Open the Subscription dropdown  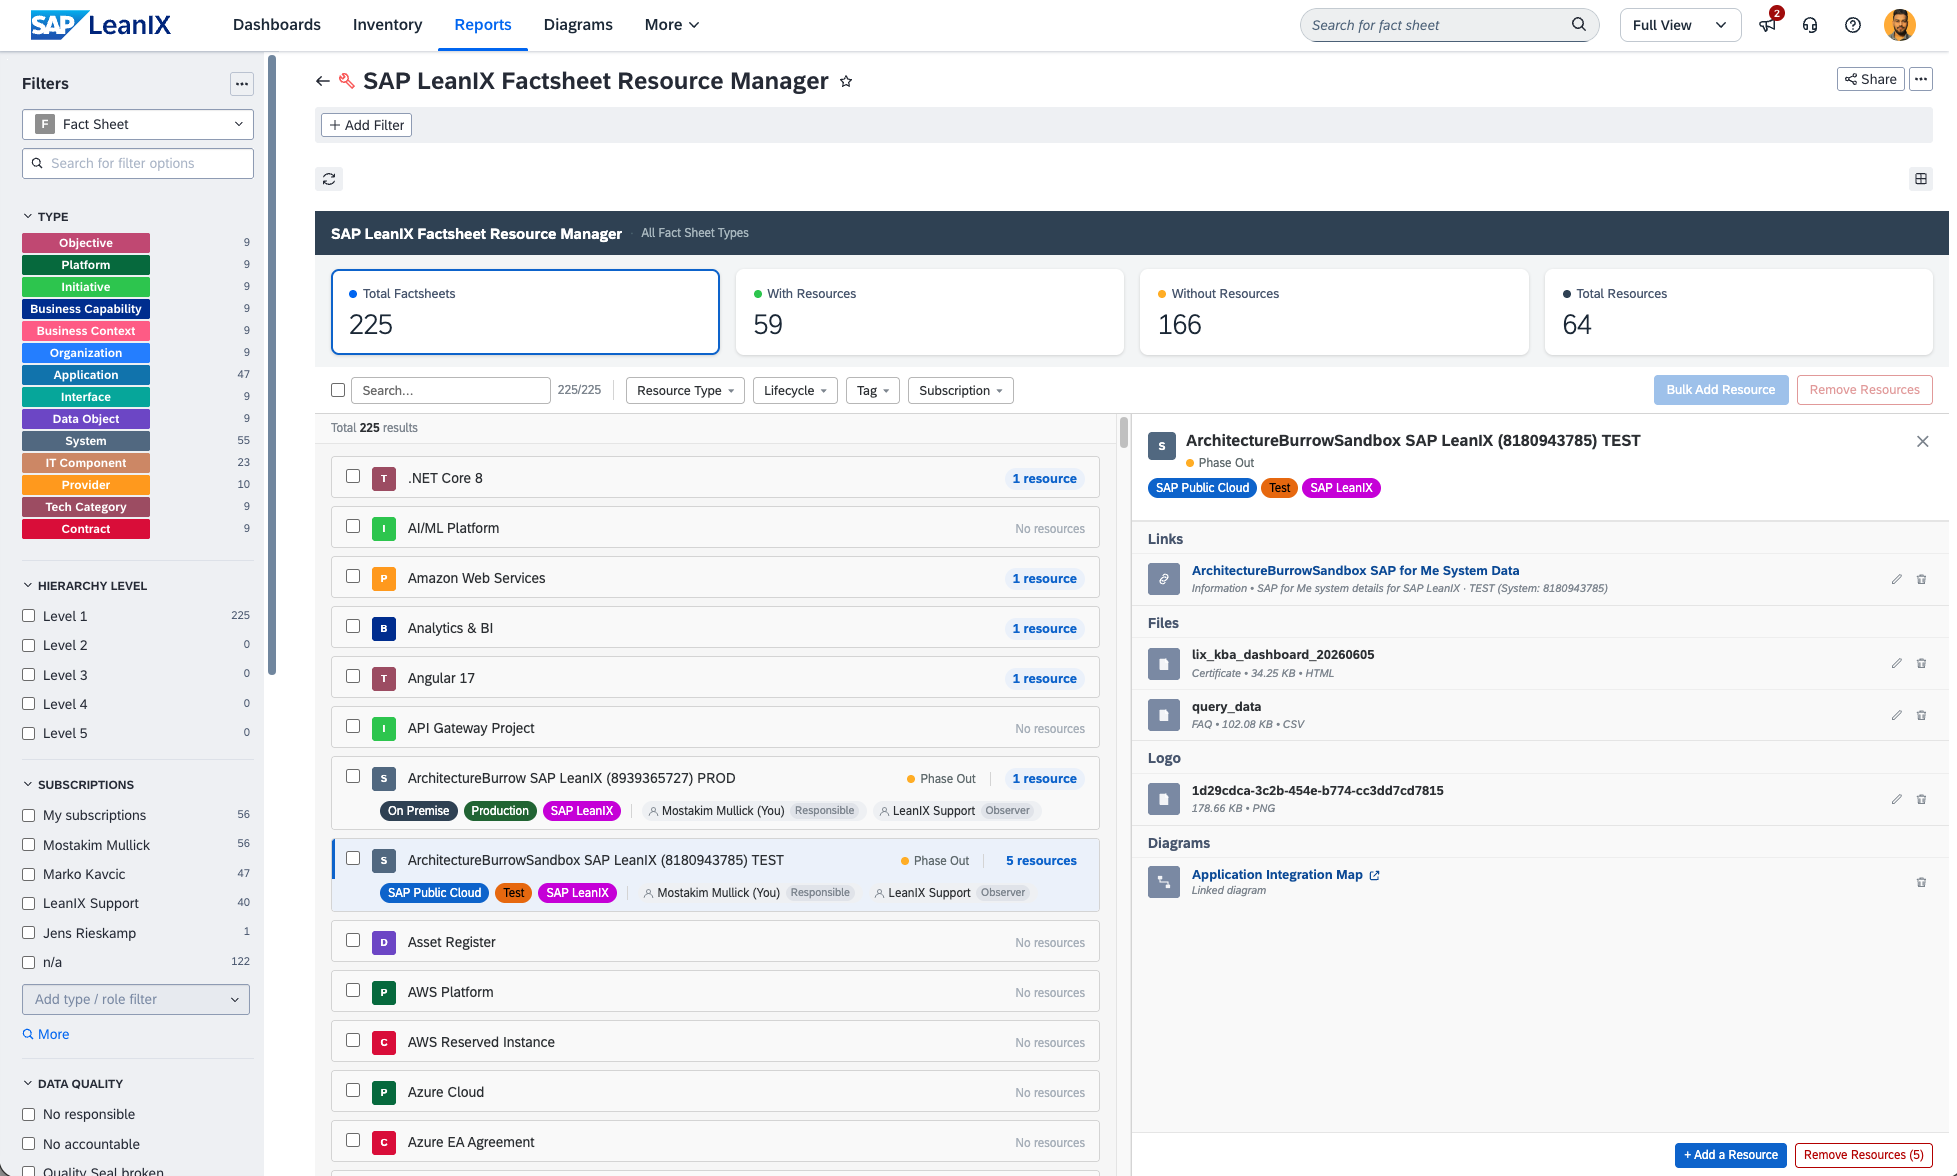[960, 390]
